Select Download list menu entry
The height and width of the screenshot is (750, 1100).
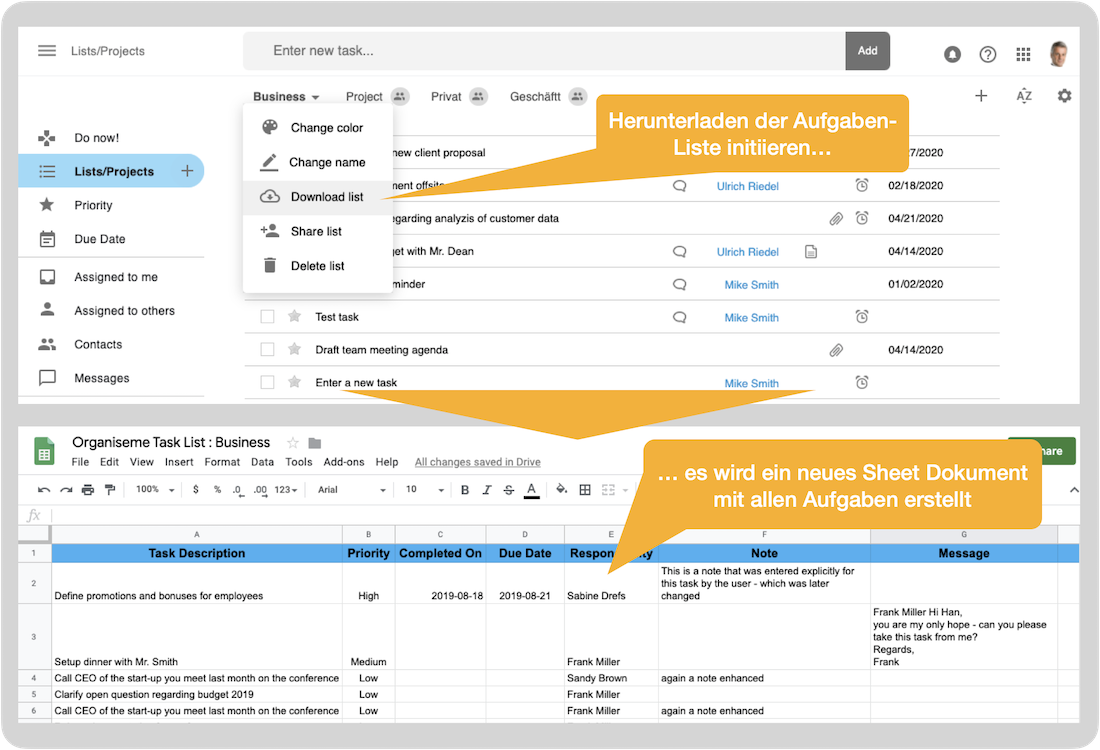[318, 197]
